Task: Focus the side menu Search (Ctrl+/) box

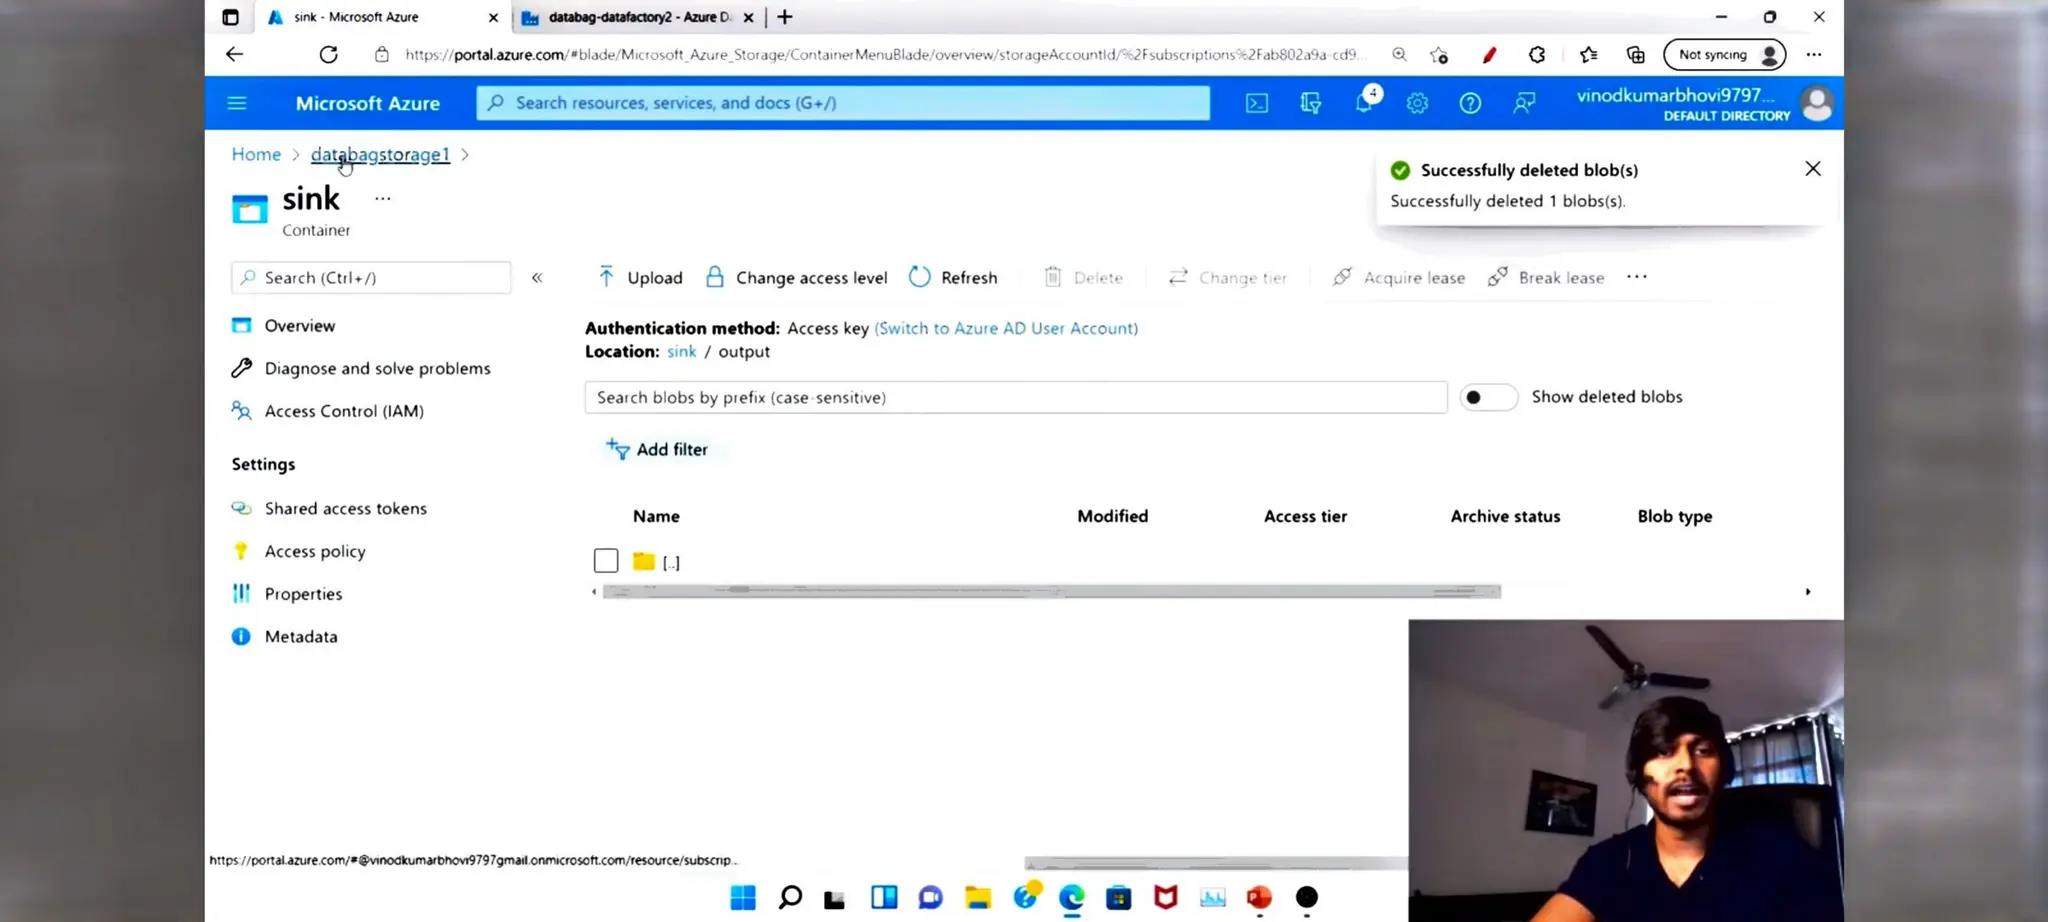Action: pos(371,278)
